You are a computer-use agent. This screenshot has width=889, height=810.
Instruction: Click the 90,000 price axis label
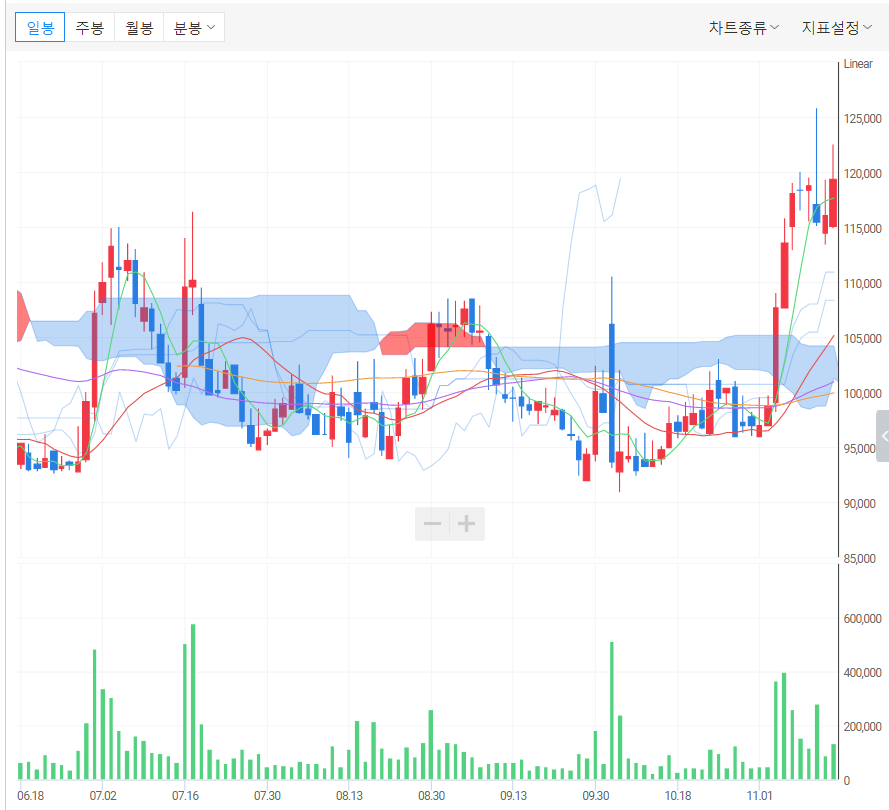point(860,503)
